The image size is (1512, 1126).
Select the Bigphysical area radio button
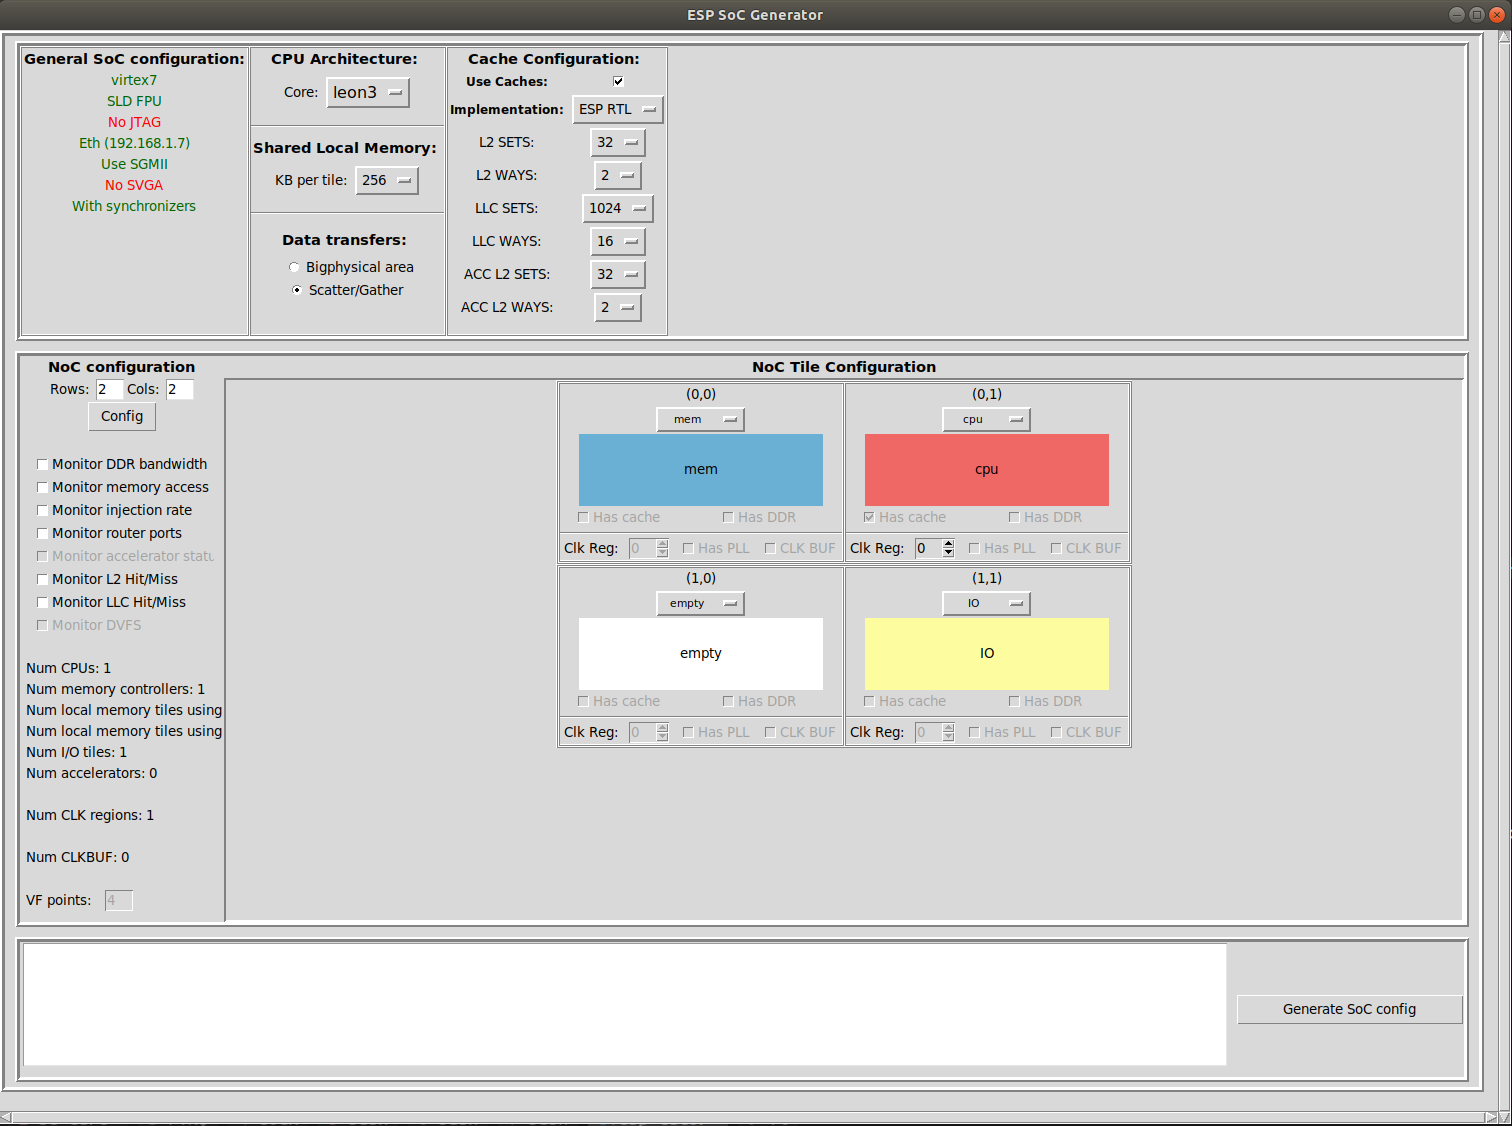coord(294,267)
